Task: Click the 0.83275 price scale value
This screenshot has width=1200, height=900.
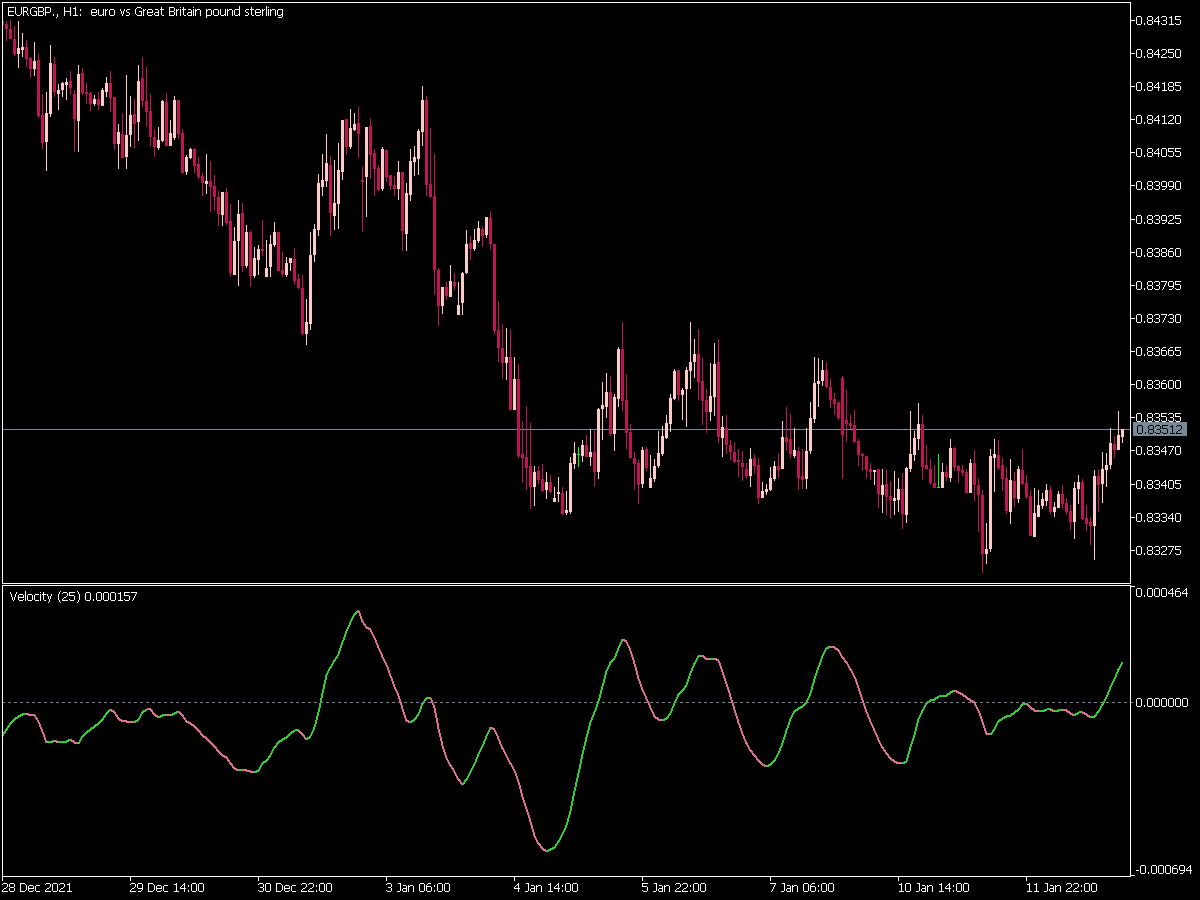Action: tap(1160, 550)
